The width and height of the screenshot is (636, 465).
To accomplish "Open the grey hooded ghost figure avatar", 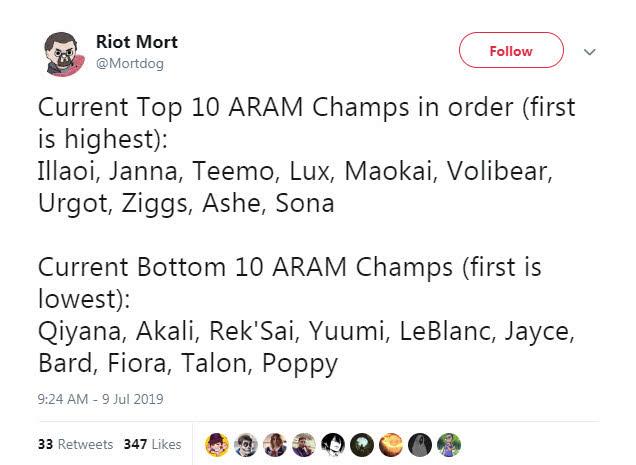I will click(x=420, y=444).
